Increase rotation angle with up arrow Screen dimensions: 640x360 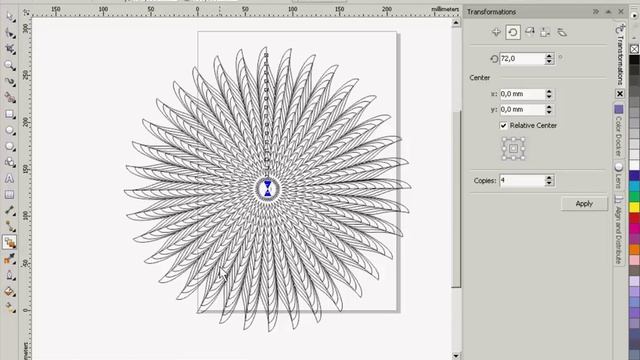click(x=549, y=56)
